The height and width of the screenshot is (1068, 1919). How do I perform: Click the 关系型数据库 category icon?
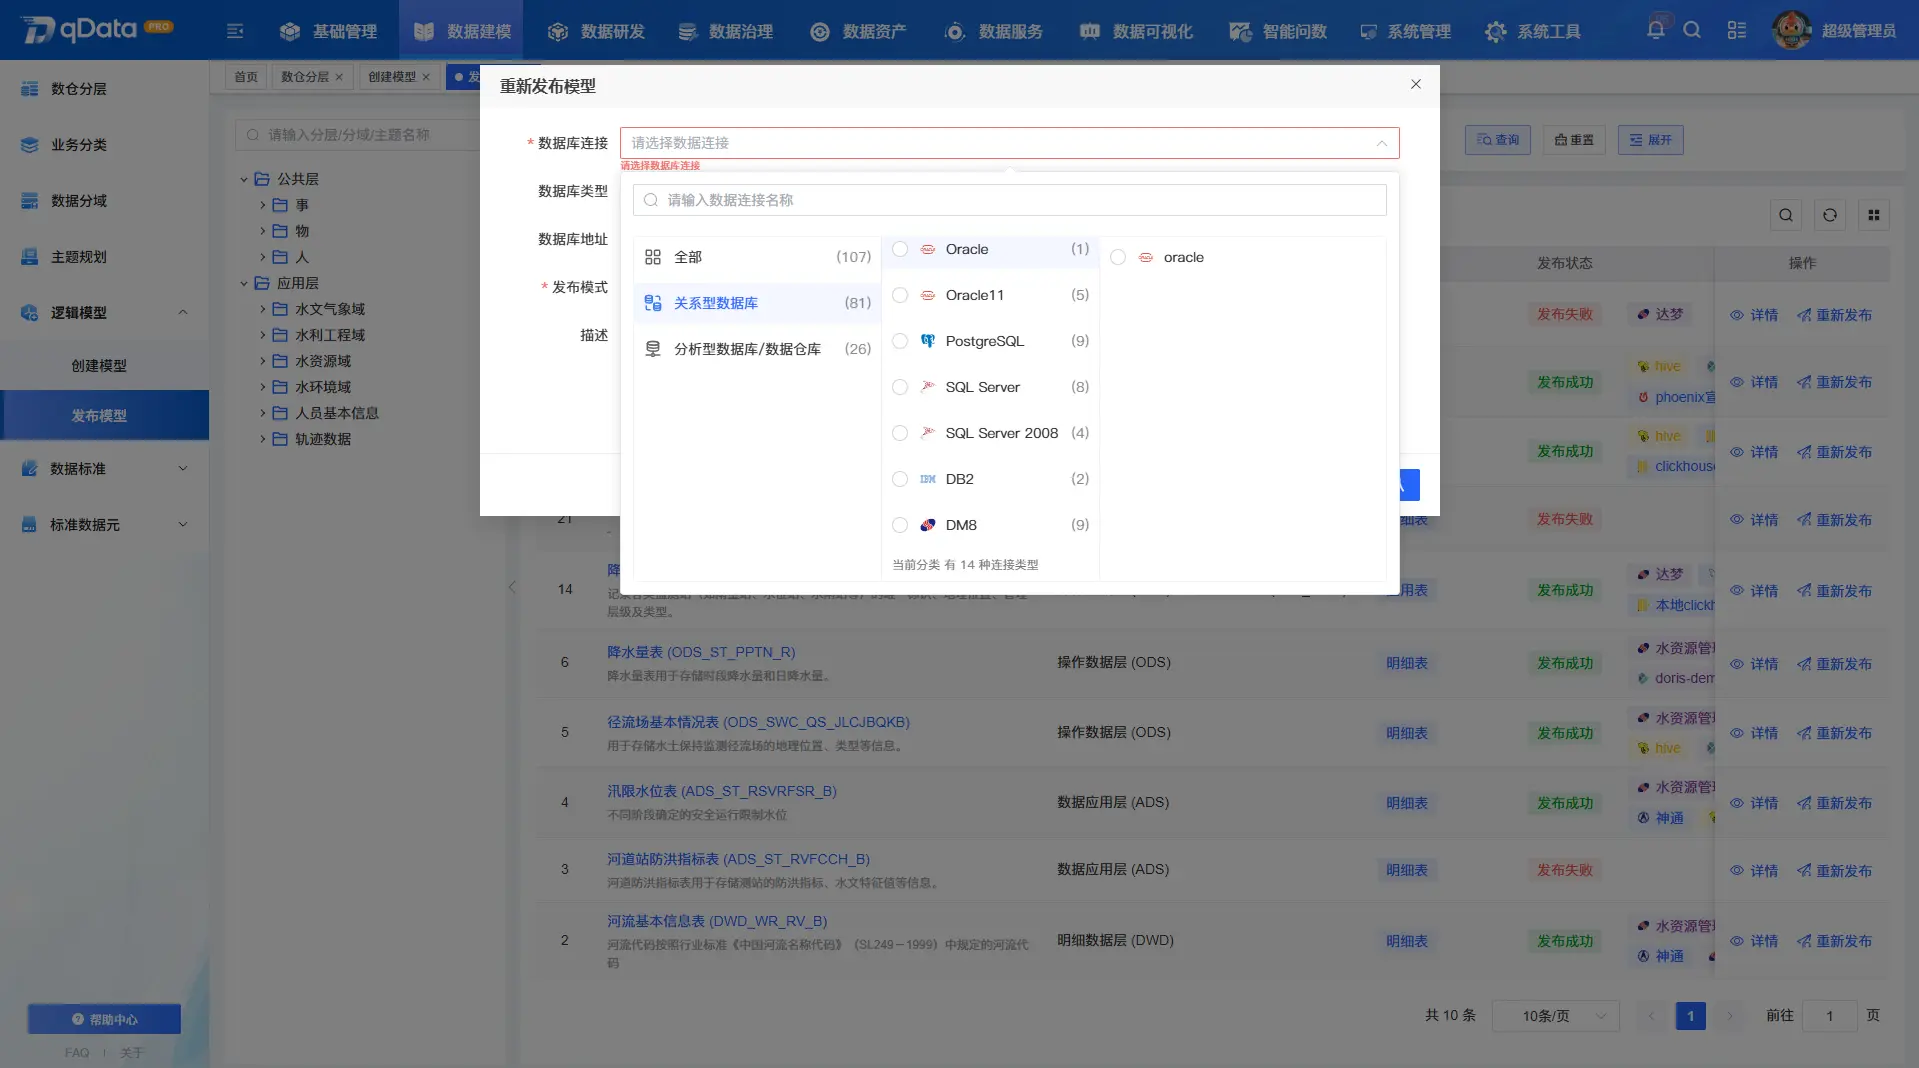[x=653, y=303]
